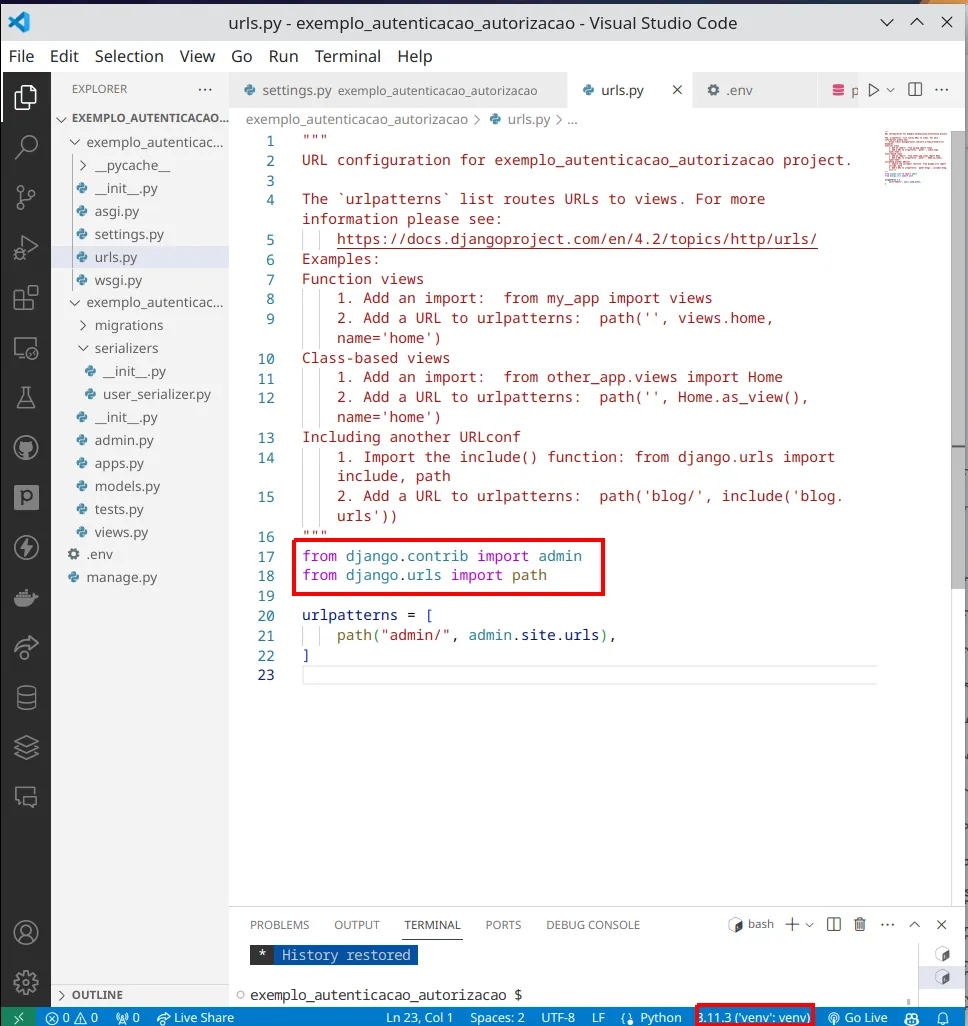Viewport: 968px width, 1026px height.
Task: Switch to the .env editor tab
Action: click(739, 90)
